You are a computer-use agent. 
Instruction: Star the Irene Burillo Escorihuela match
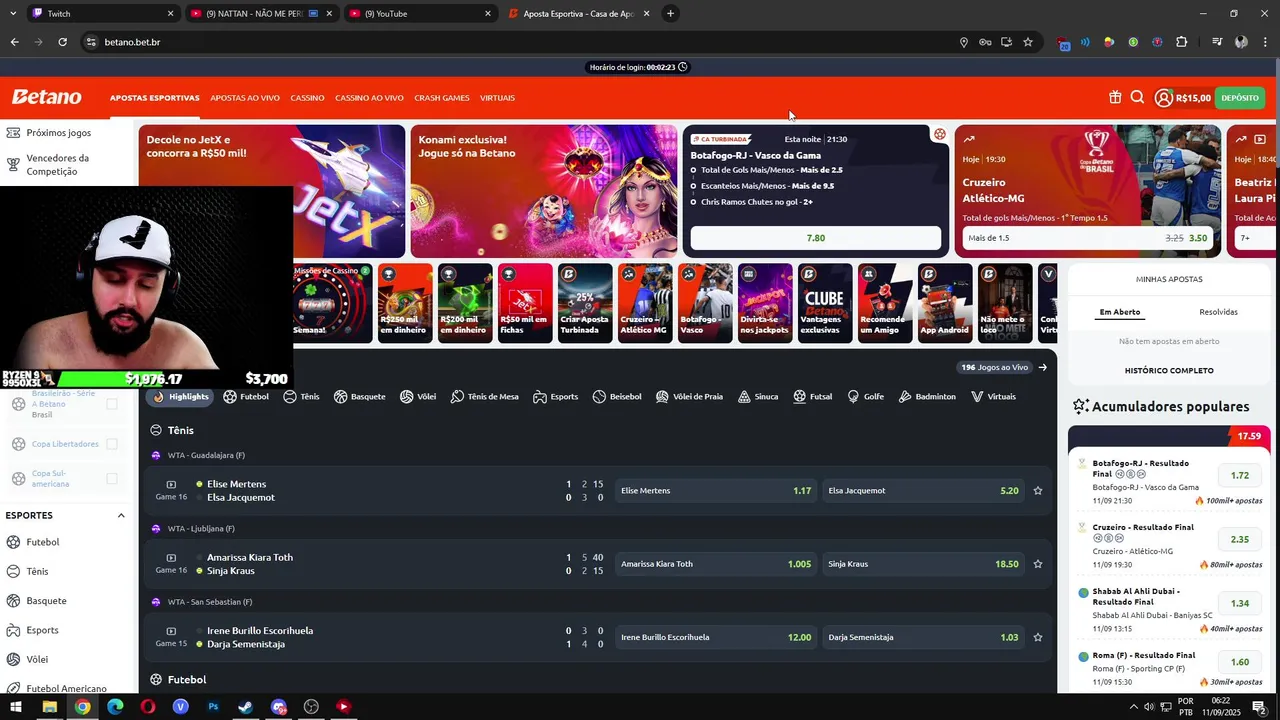click(1038, 637)
